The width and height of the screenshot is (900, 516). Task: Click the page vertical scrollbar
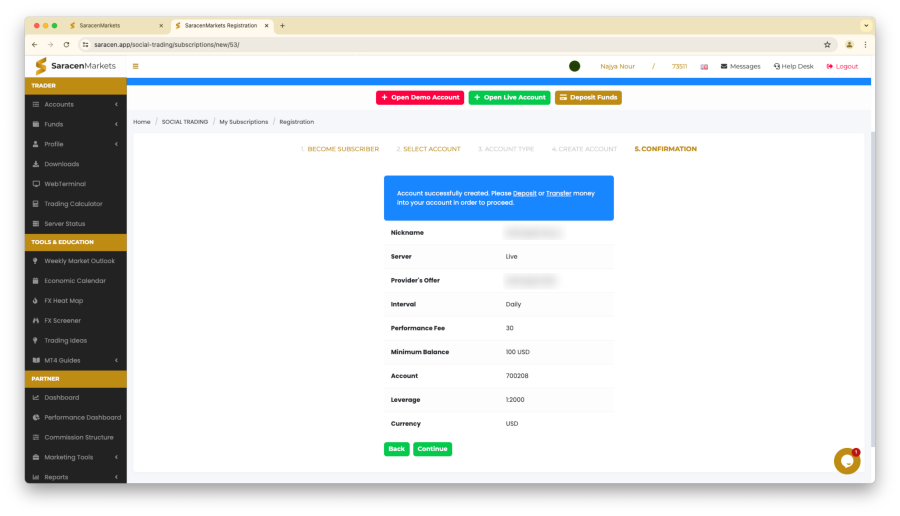click(872, 290)
